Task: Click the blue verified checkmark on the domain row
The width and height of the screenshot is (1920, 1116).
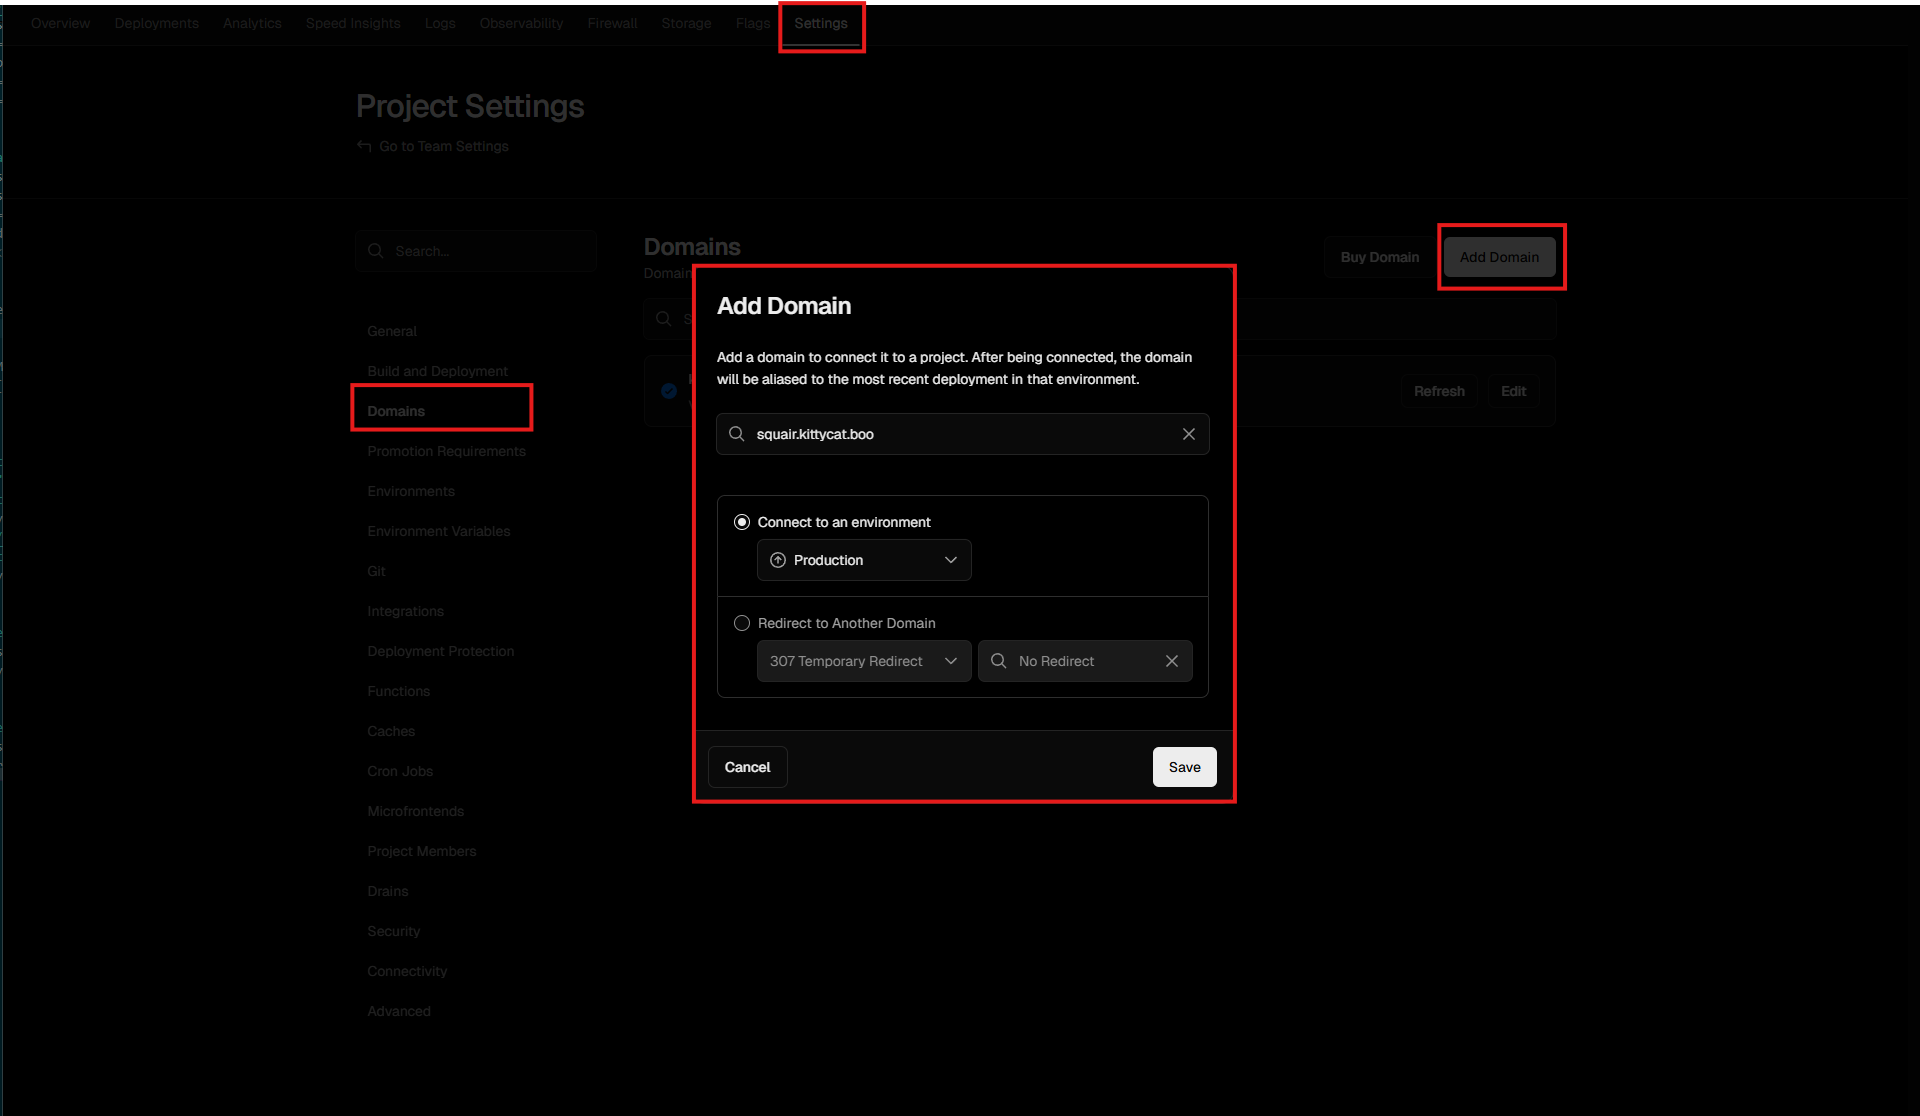Action: coord(668,390)
